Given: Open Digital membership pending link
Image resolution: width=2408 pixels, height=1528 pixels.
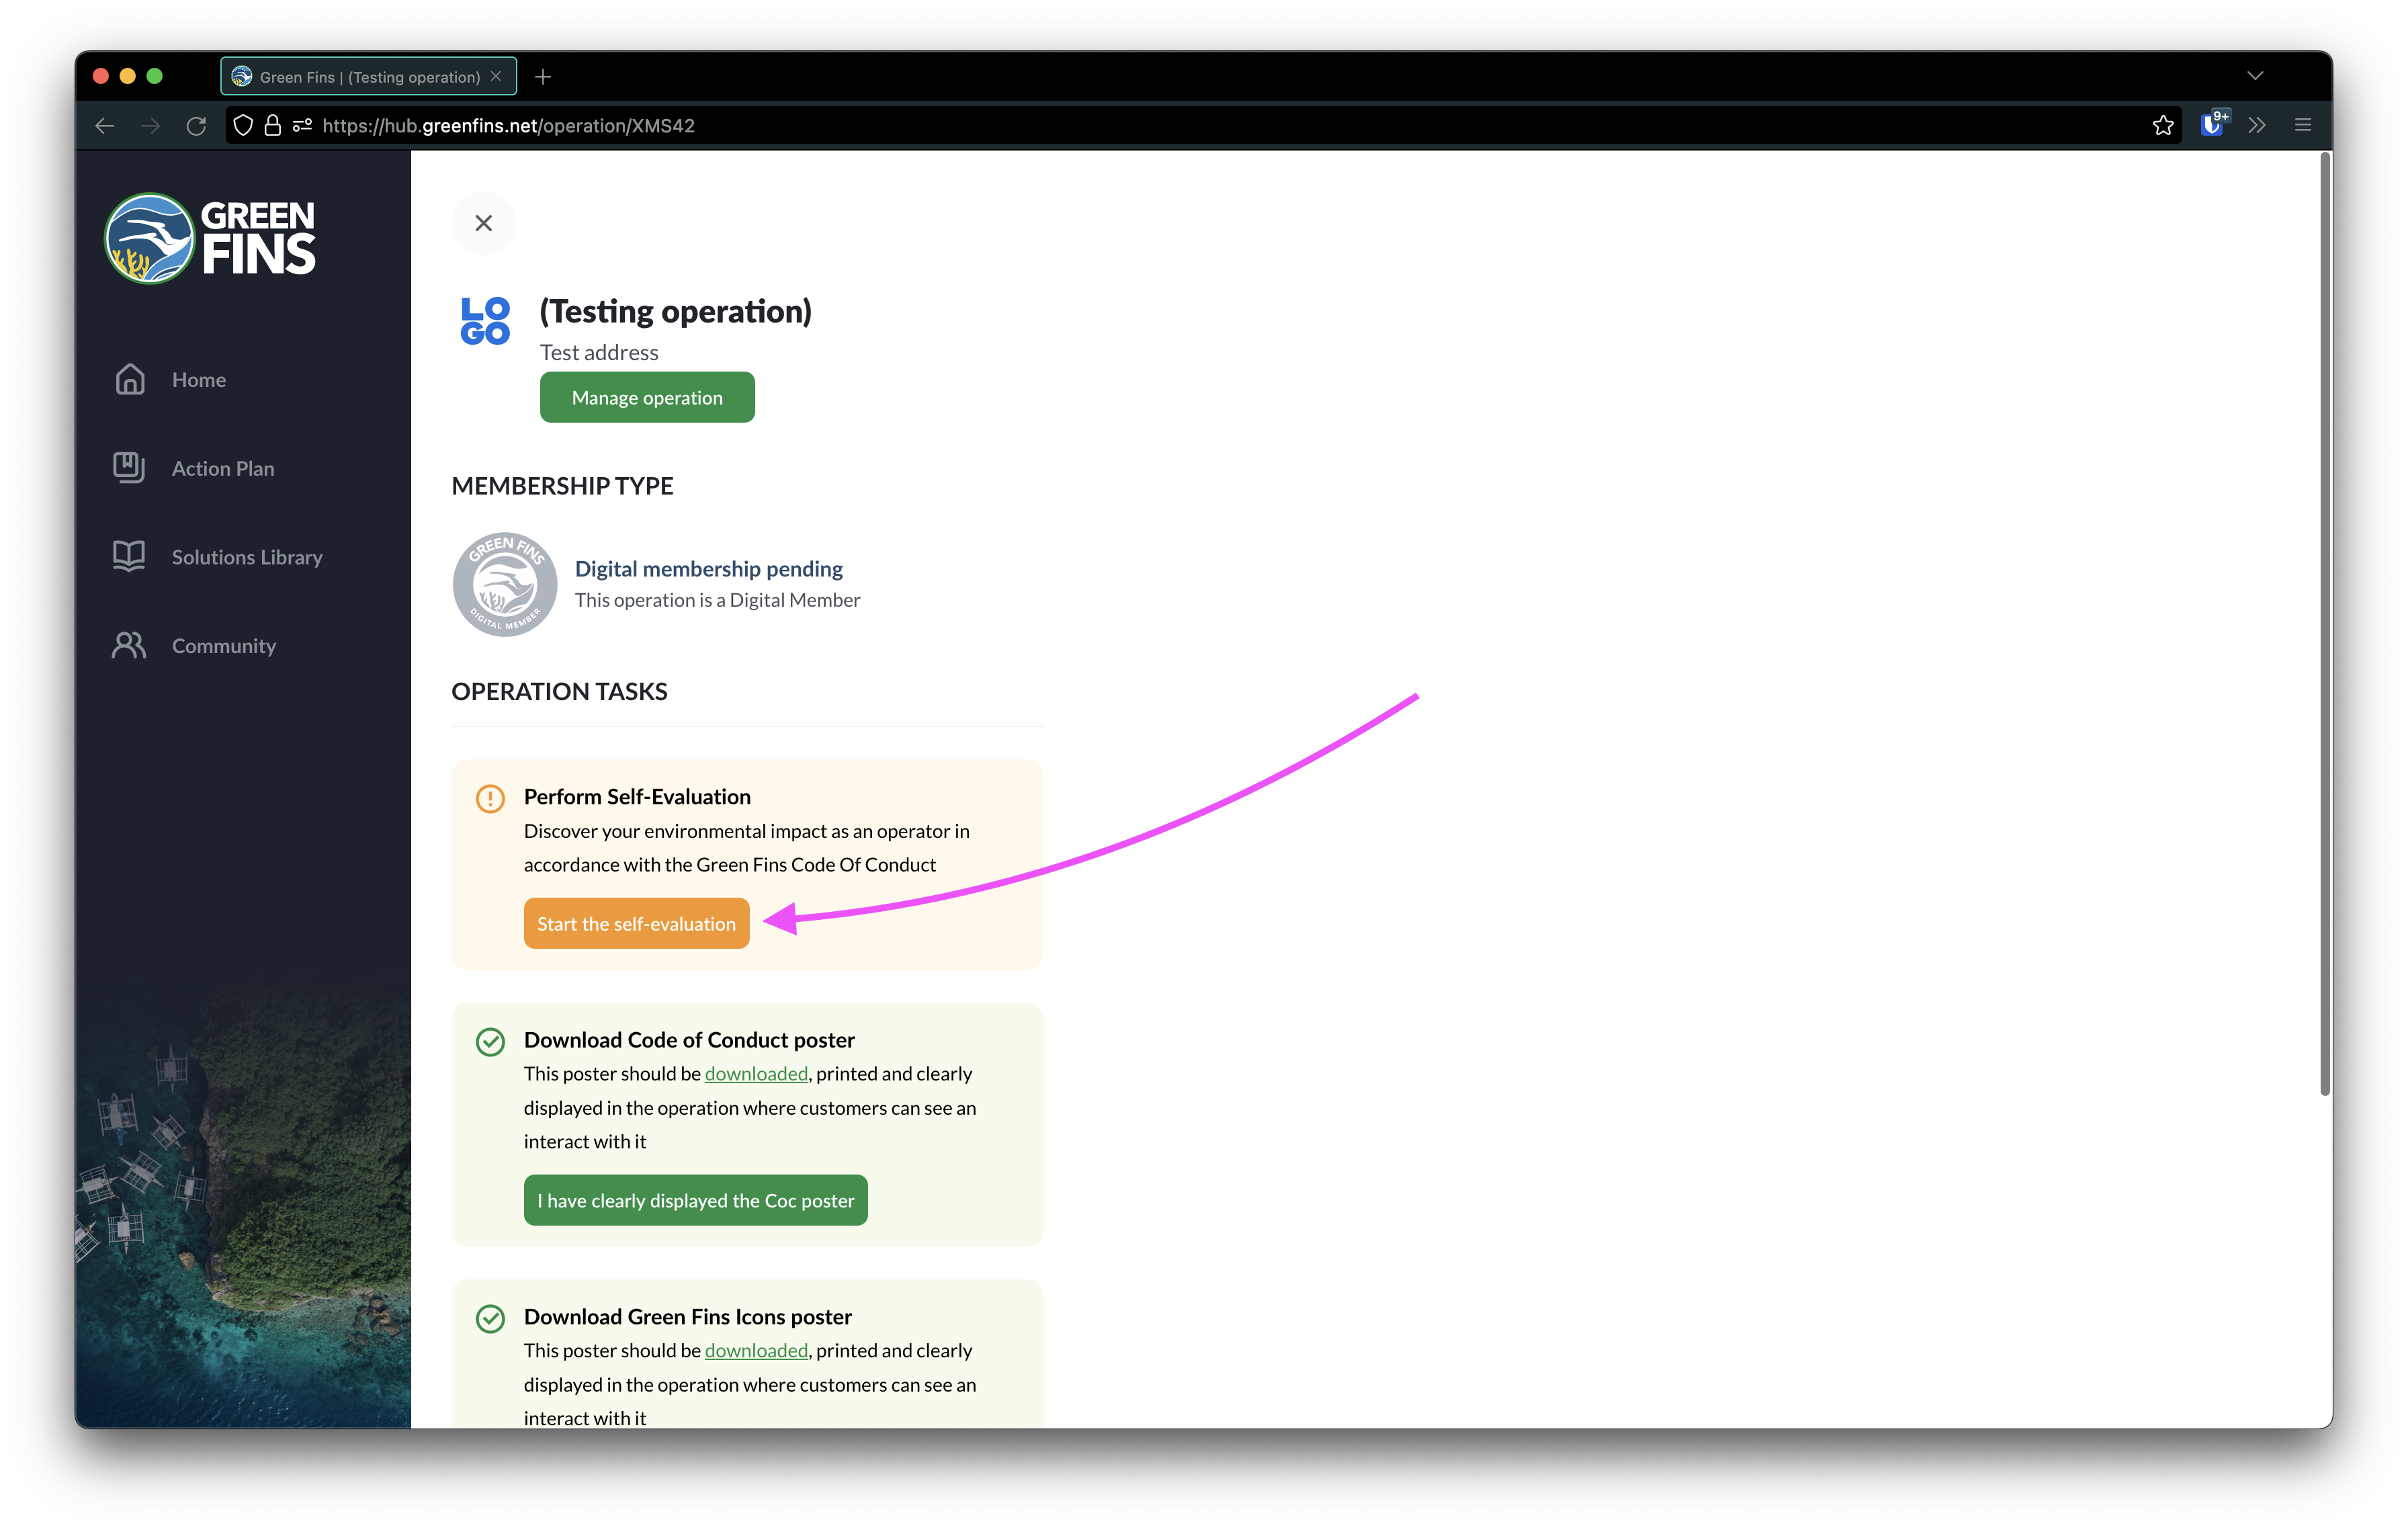Looking at the screenshot, I should (x=708, y=568).
